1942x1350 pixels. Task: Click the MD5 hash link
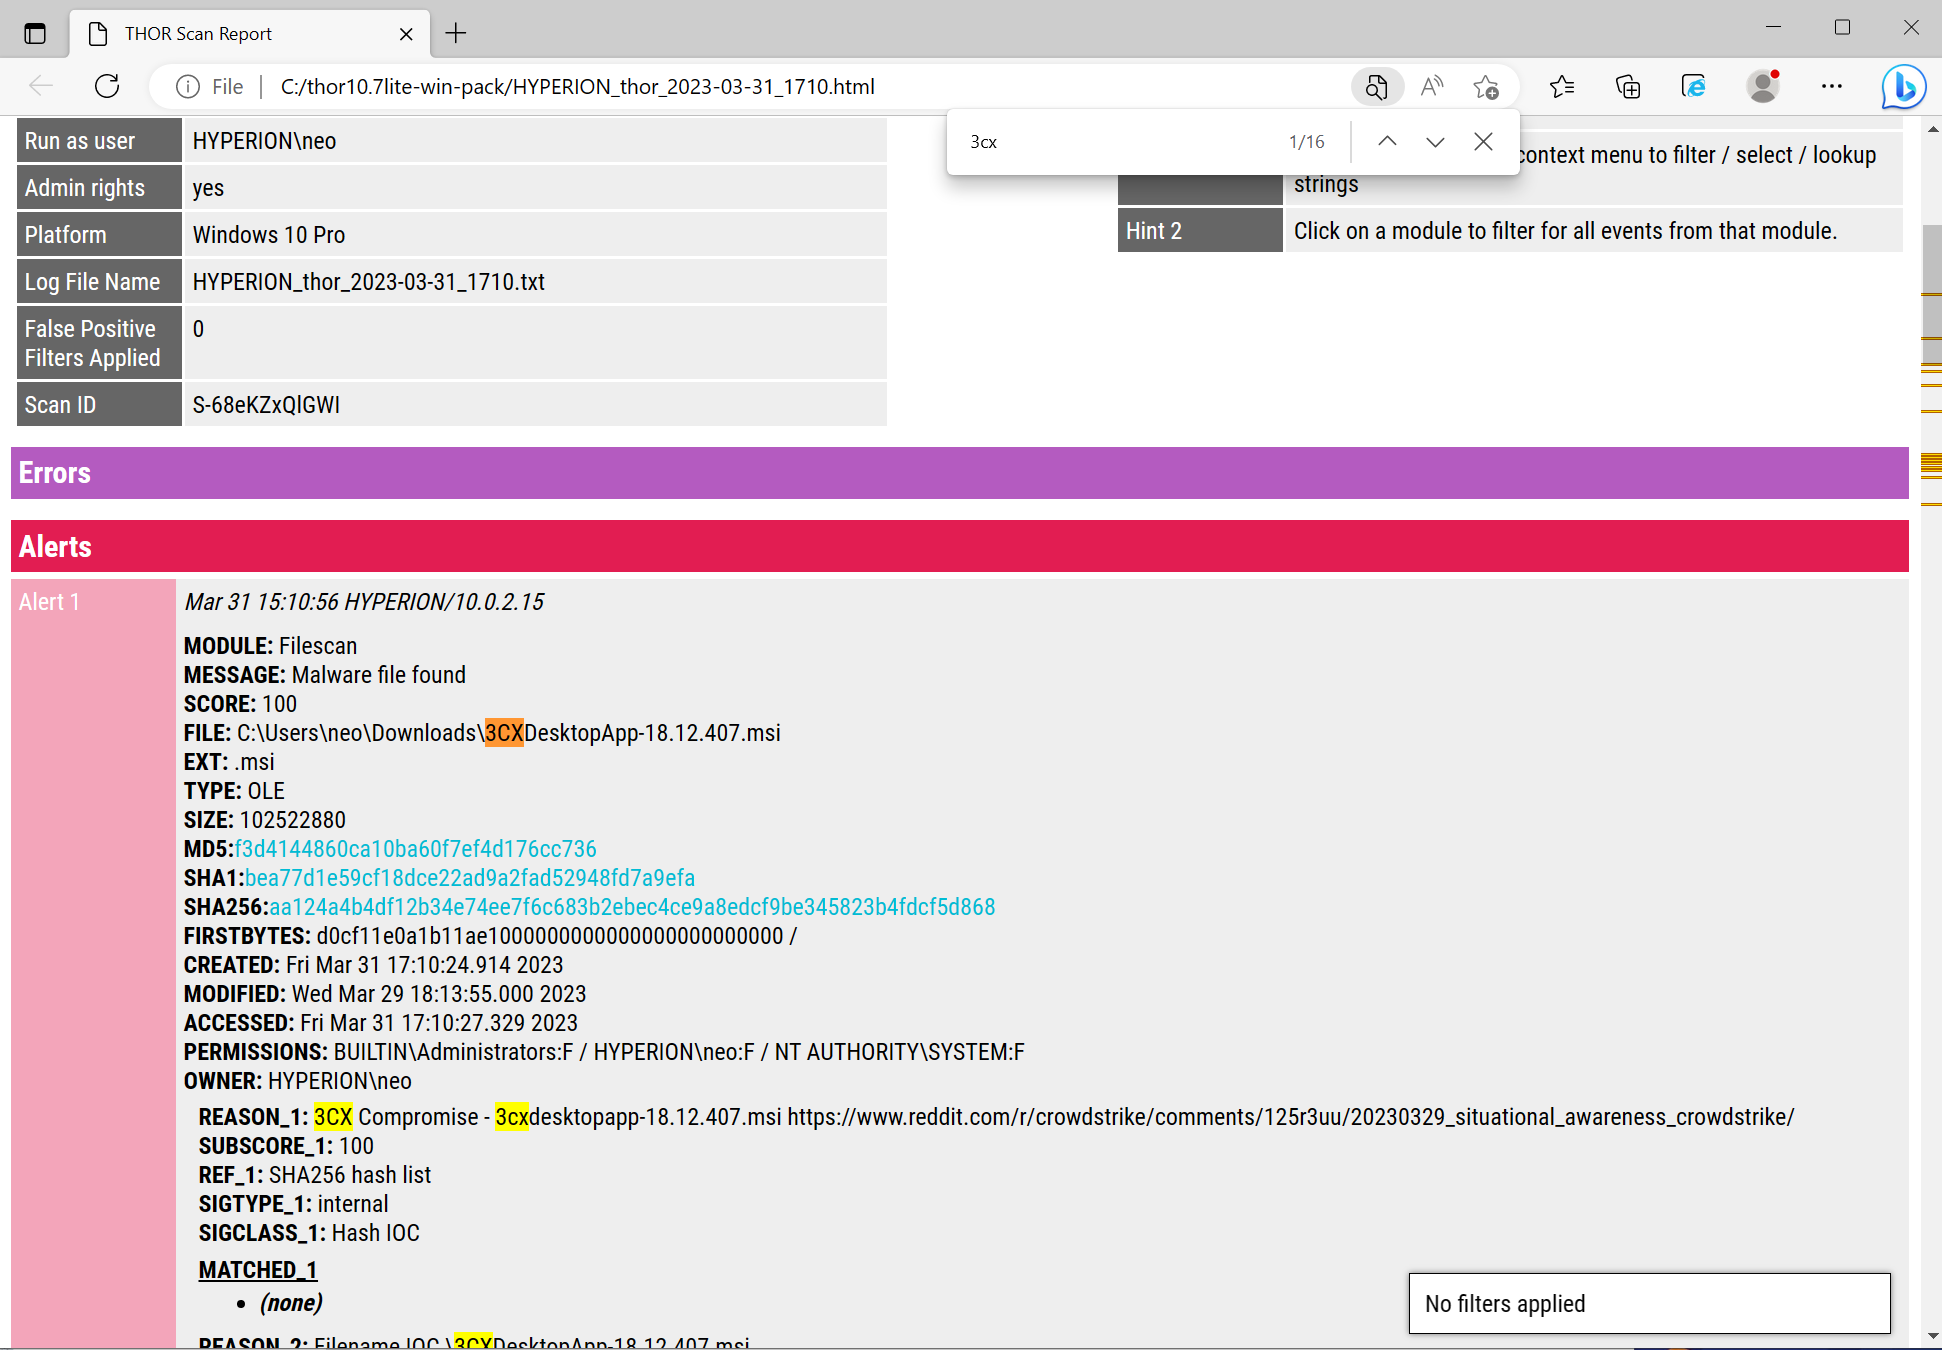415,849
